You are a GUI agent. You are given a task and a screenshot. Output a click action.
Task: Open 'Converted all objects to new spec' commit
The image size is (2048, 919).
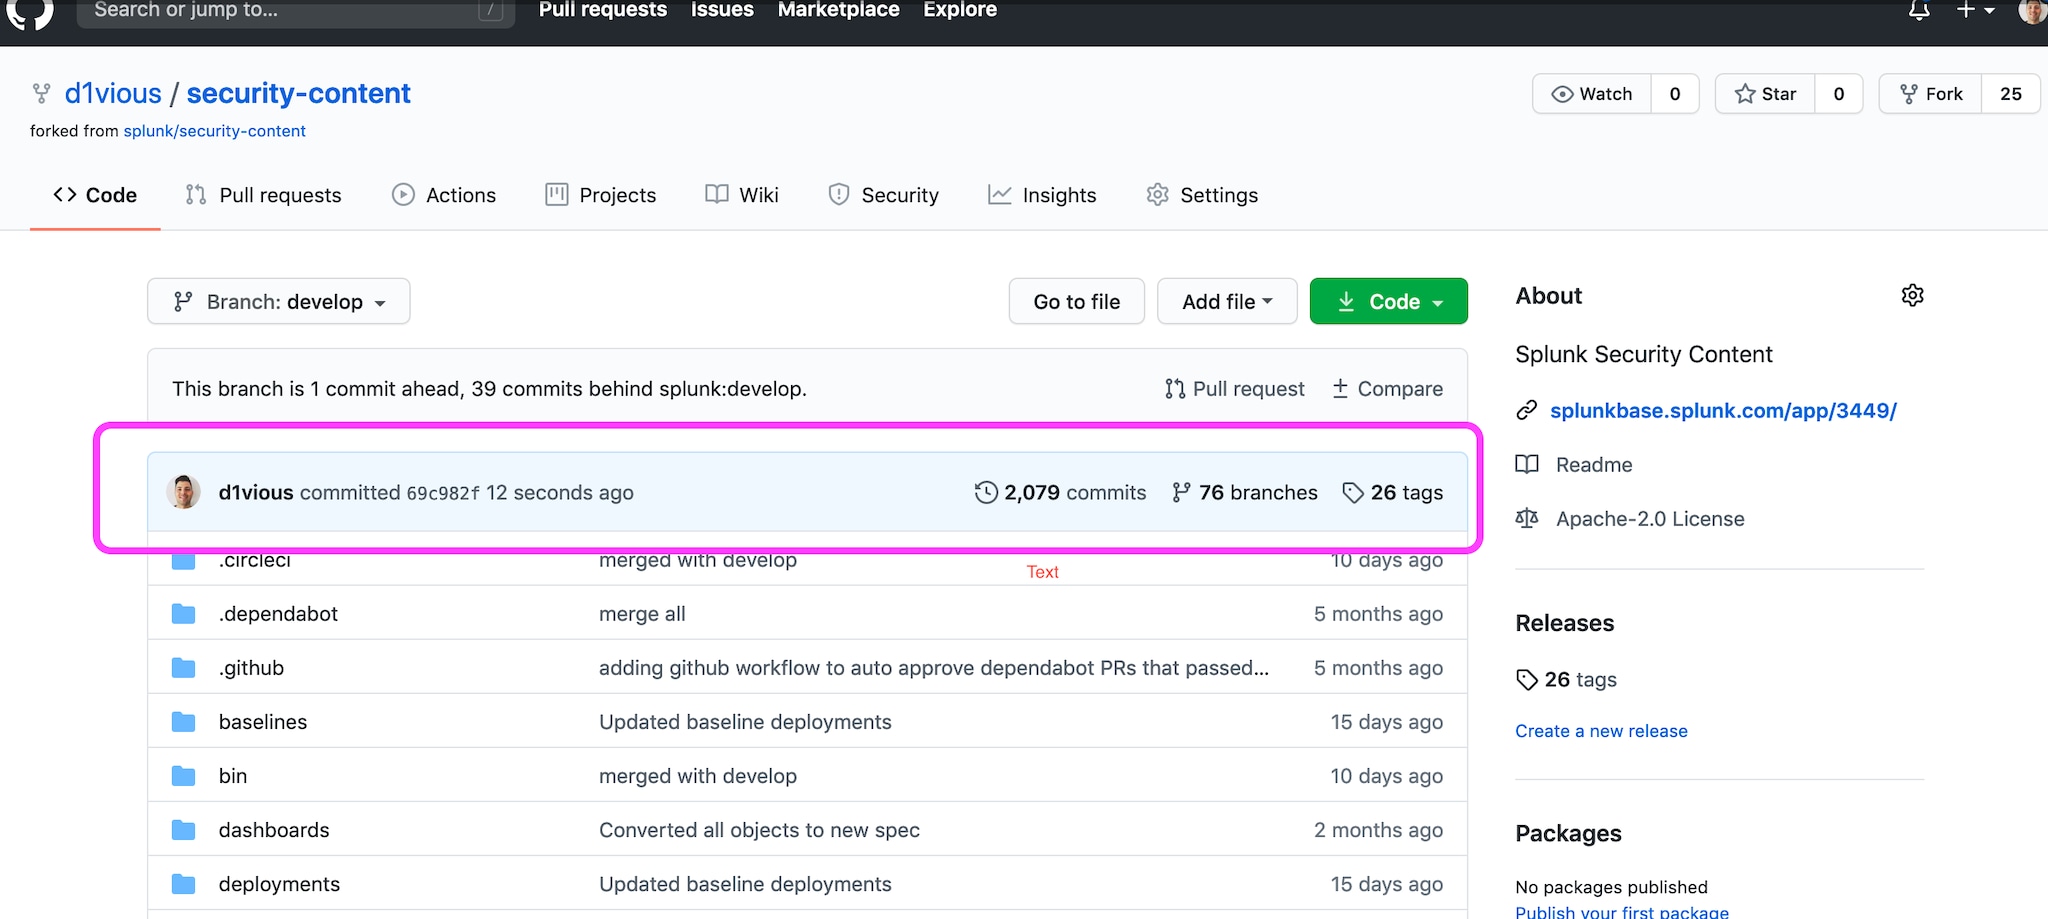[759, 830]
